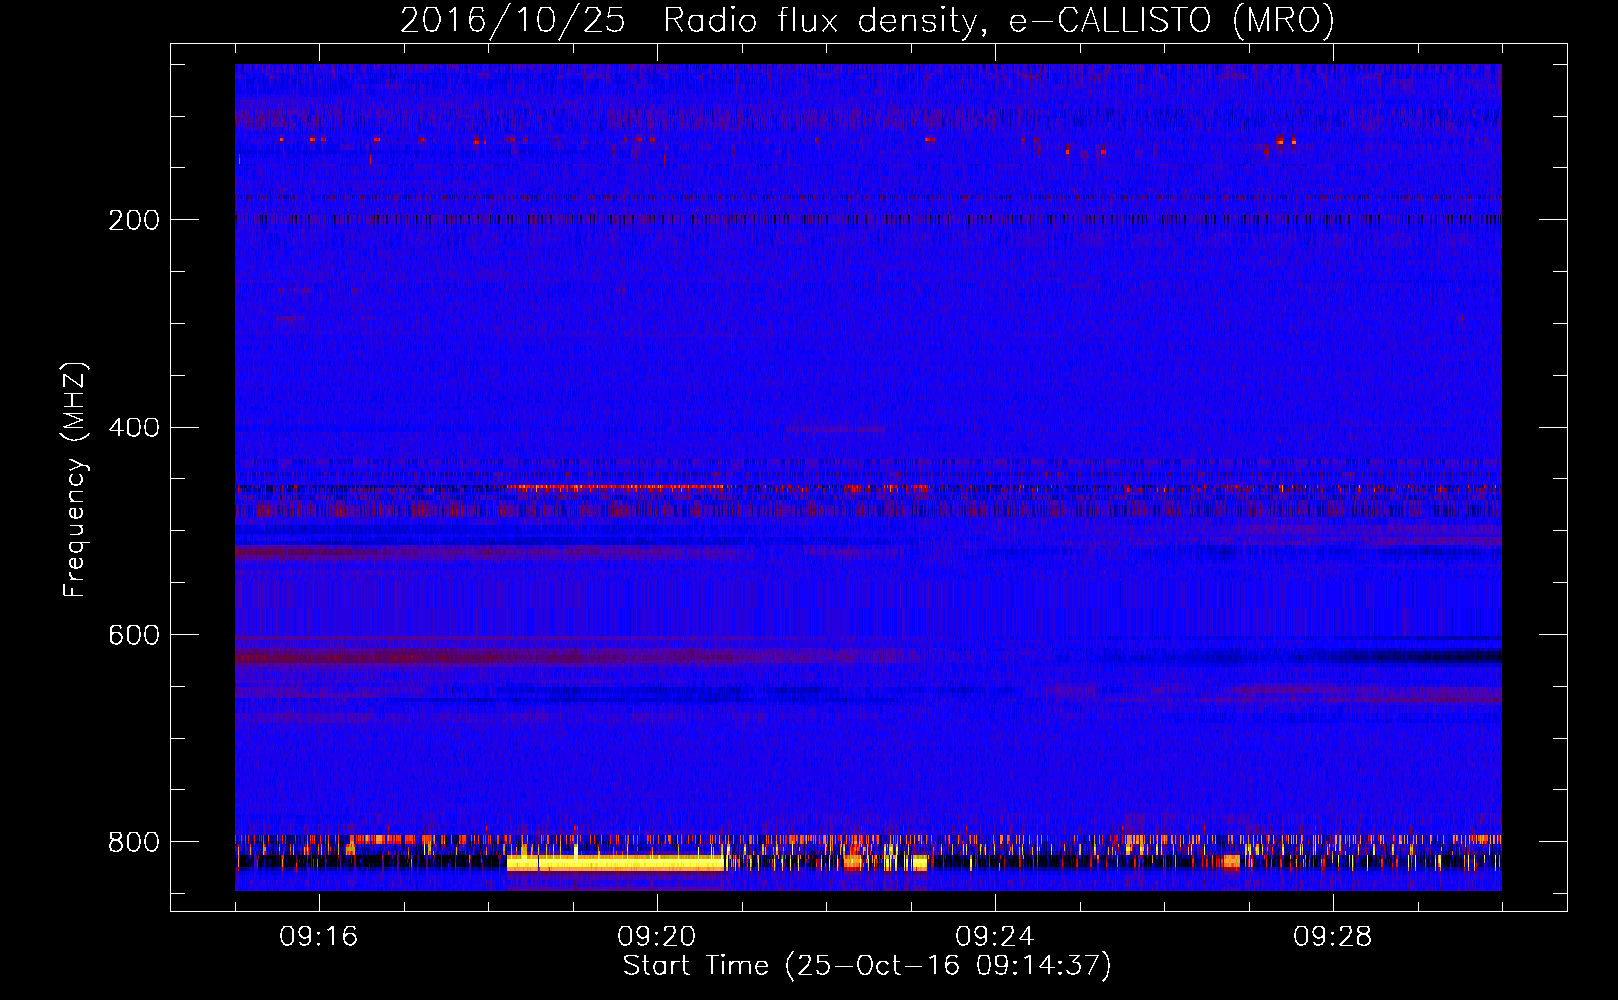The width and height of the screenshot is (1618, 1000).
Task: Click the dark red band near 620 MHz
Action: click(x=575, y=657)
